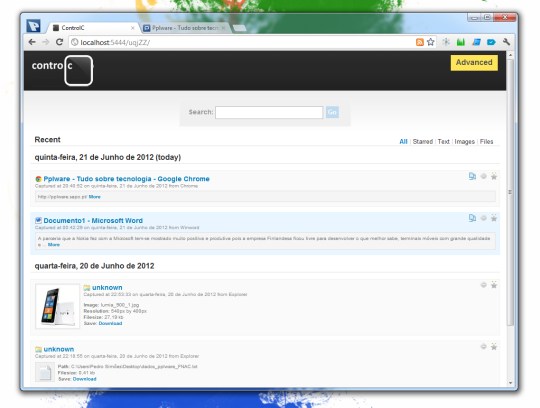Screen dimensions: 540x408
Task: Click the Chrome icon beside Pplware entry
Action: 39,179
